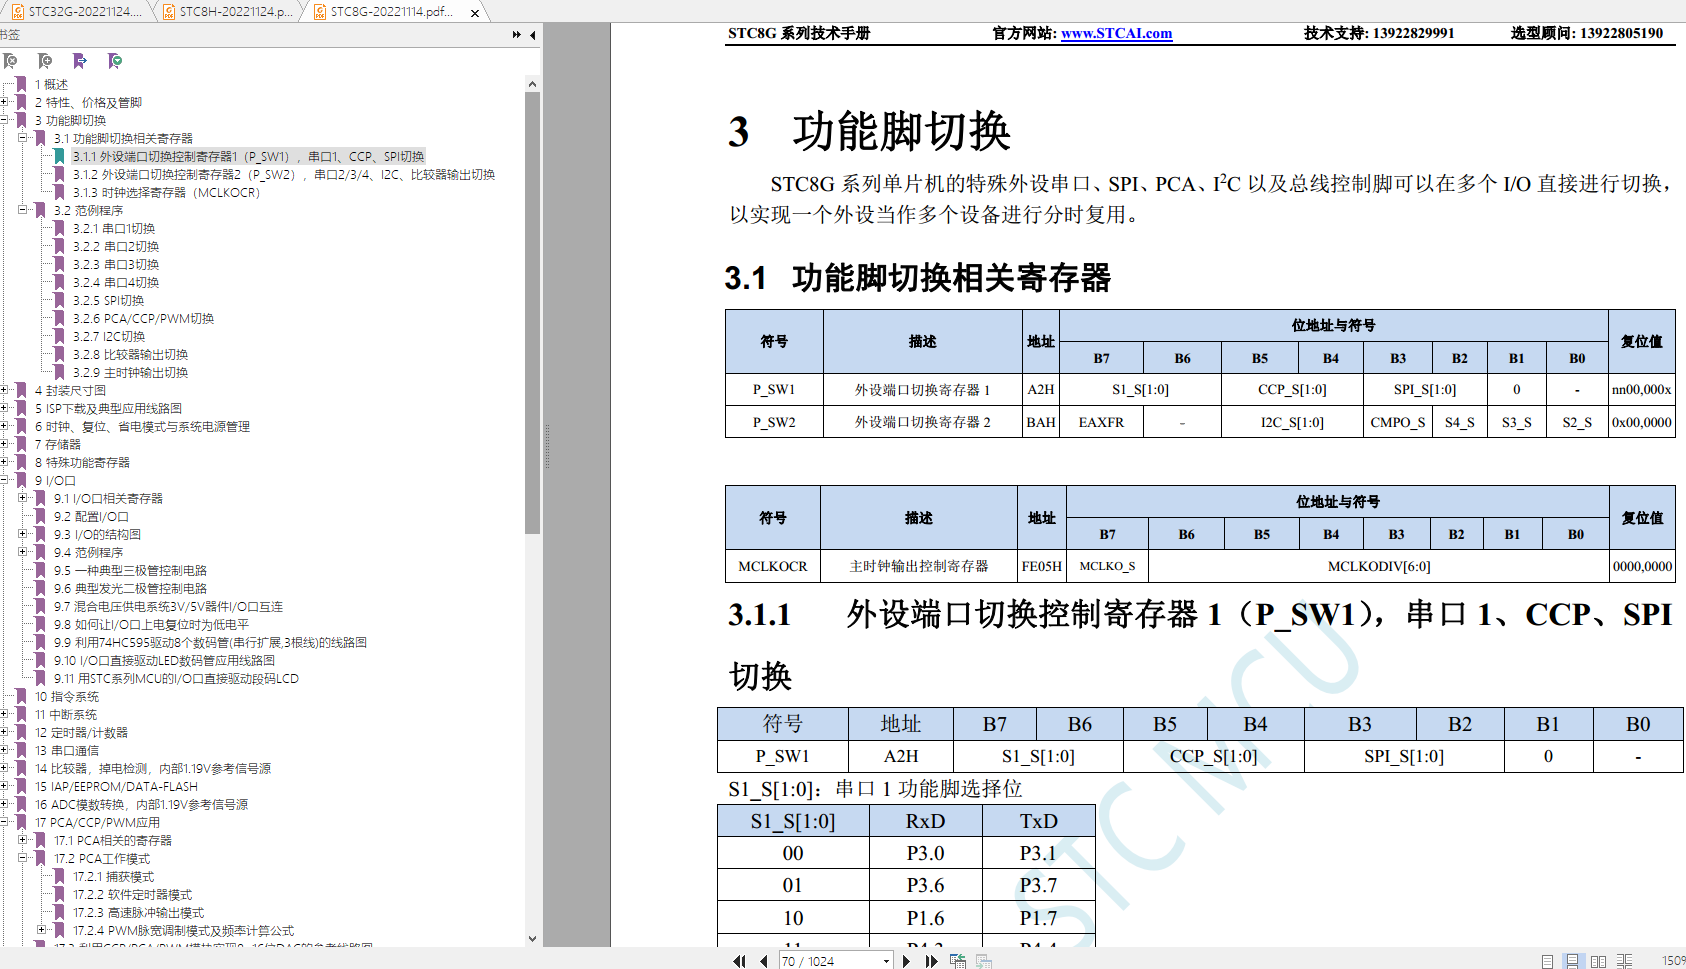Open the www.STCAI.com website link

click(1117, 33)
